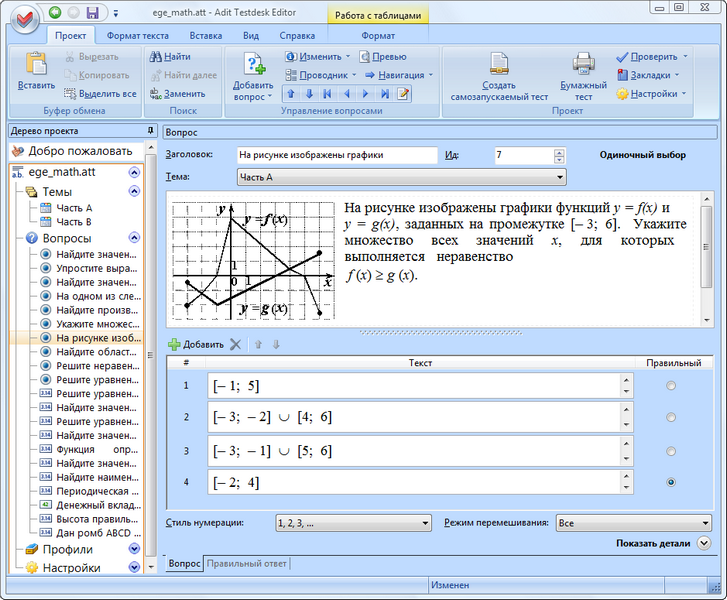The image size is (727, 600).
Task: Choose answer 3 as correct option
Action: [670, 450]
